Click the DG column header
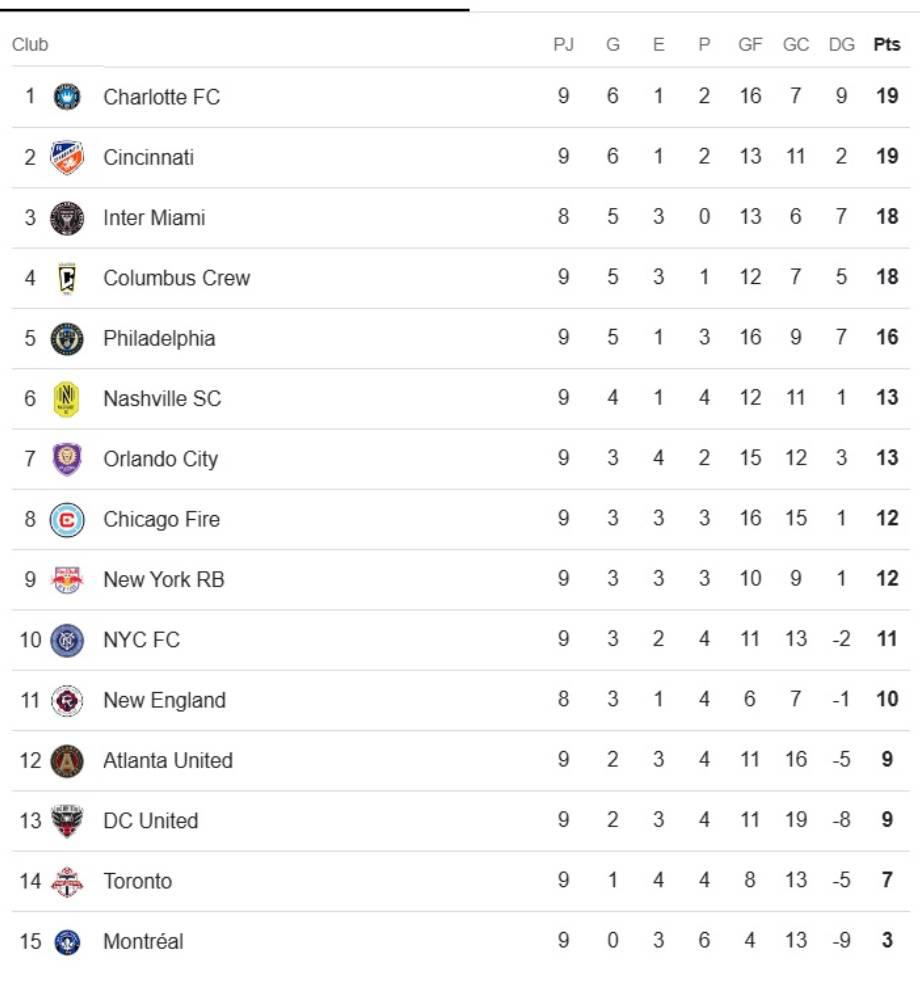 [841, 45]
